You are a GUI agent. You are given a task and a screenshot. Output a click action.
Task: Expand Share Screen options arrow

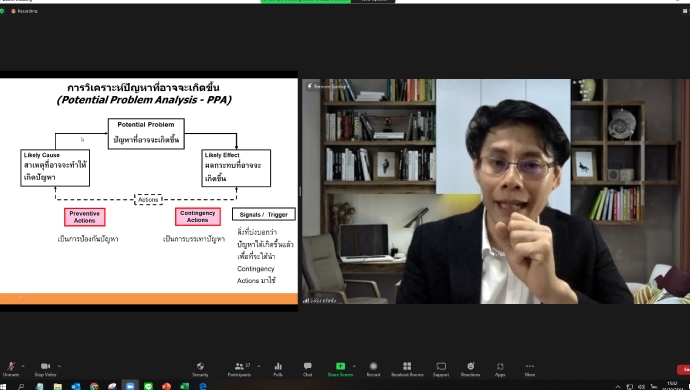354,366
